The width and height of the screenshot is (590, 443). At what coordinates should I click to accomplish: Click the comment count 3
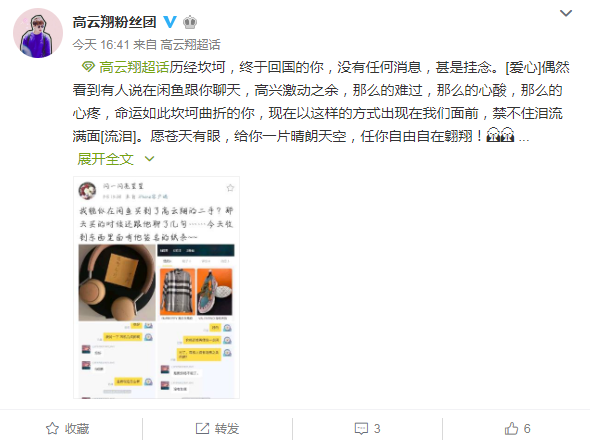[x=377, y=428]
